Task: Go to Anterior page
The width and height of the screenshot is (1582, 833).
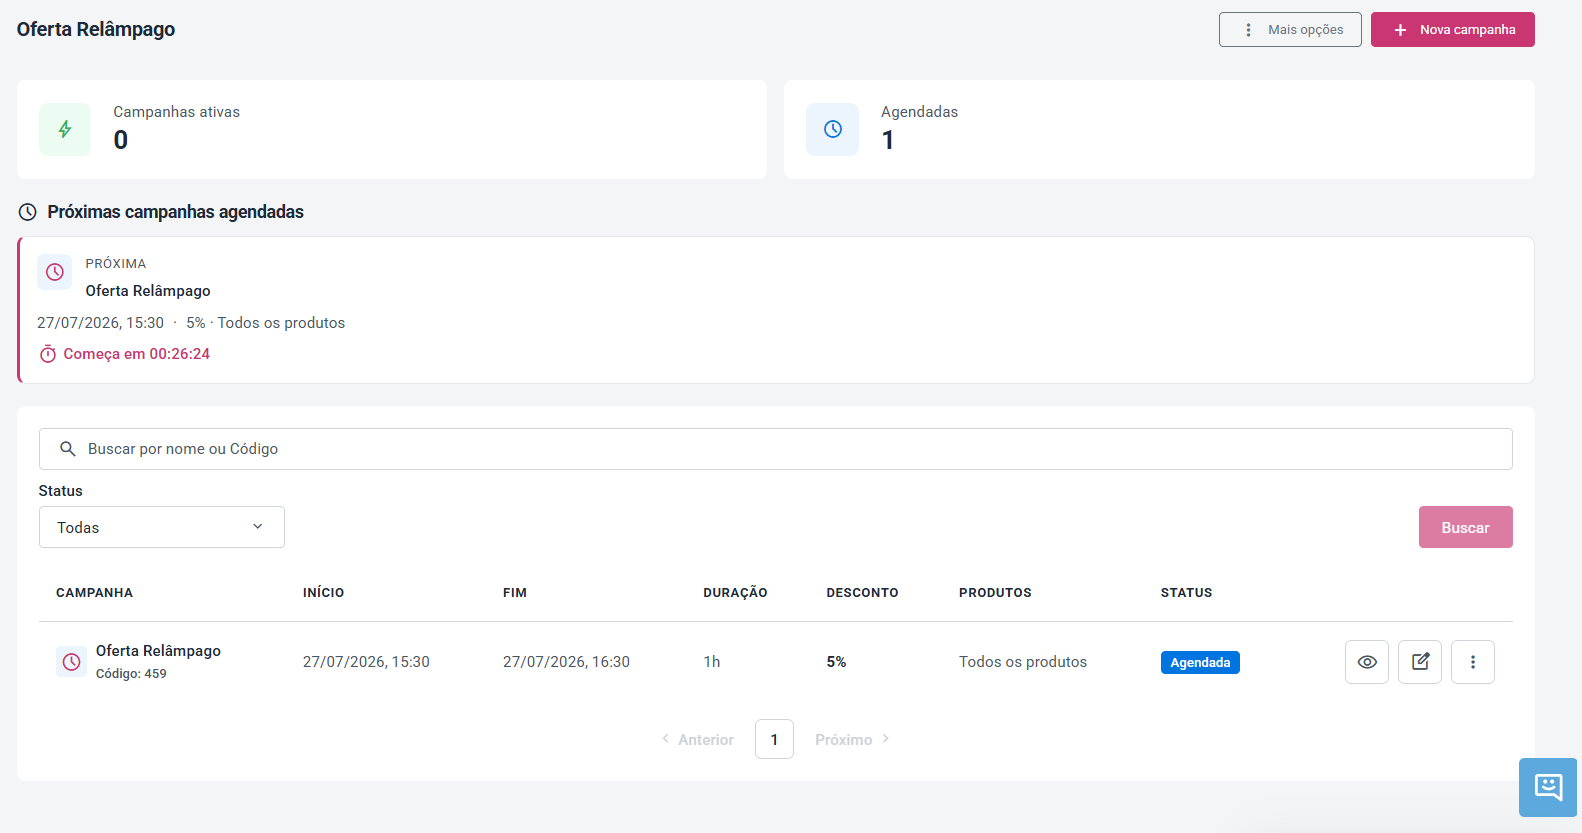Action: [698, 740]
